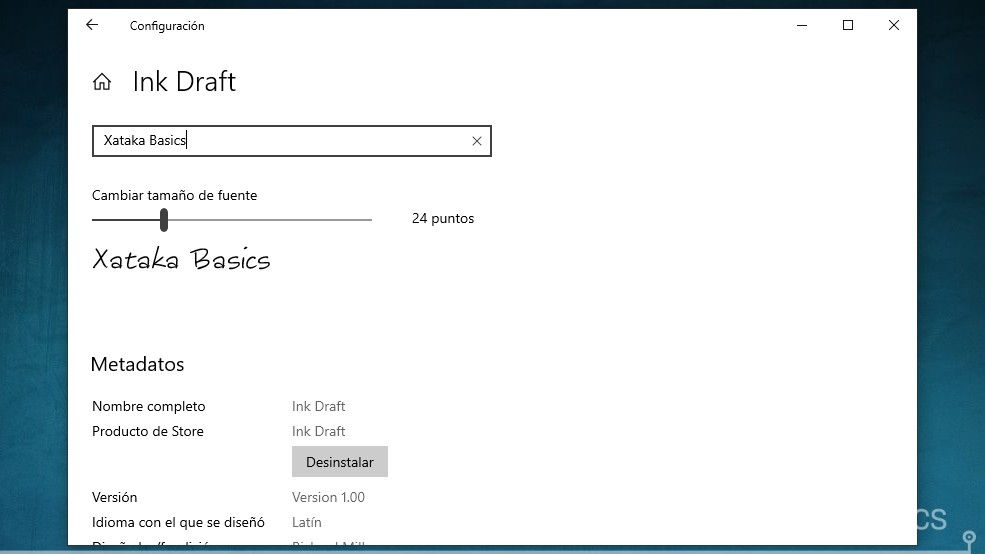The height and width of the screenshot is (554, 985).
Task: Click the Versión label
Action: point(114,497)
